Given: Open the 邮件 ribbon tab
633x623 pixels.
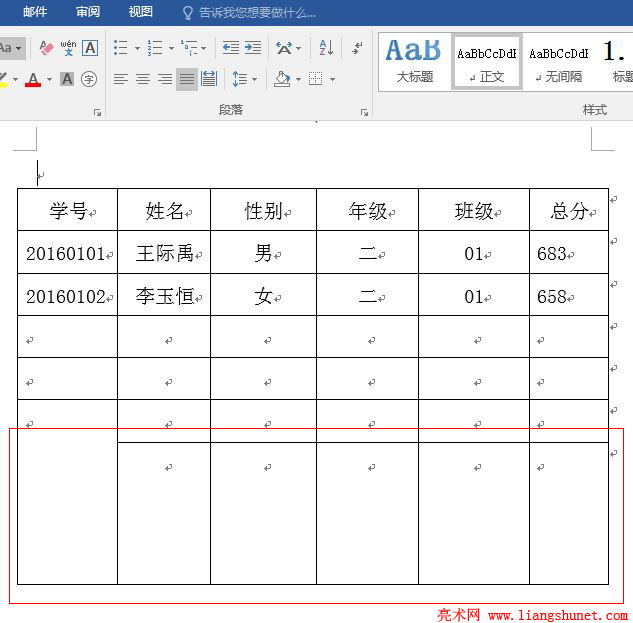Looking at the screenshot, I should [x=35, y=12].
